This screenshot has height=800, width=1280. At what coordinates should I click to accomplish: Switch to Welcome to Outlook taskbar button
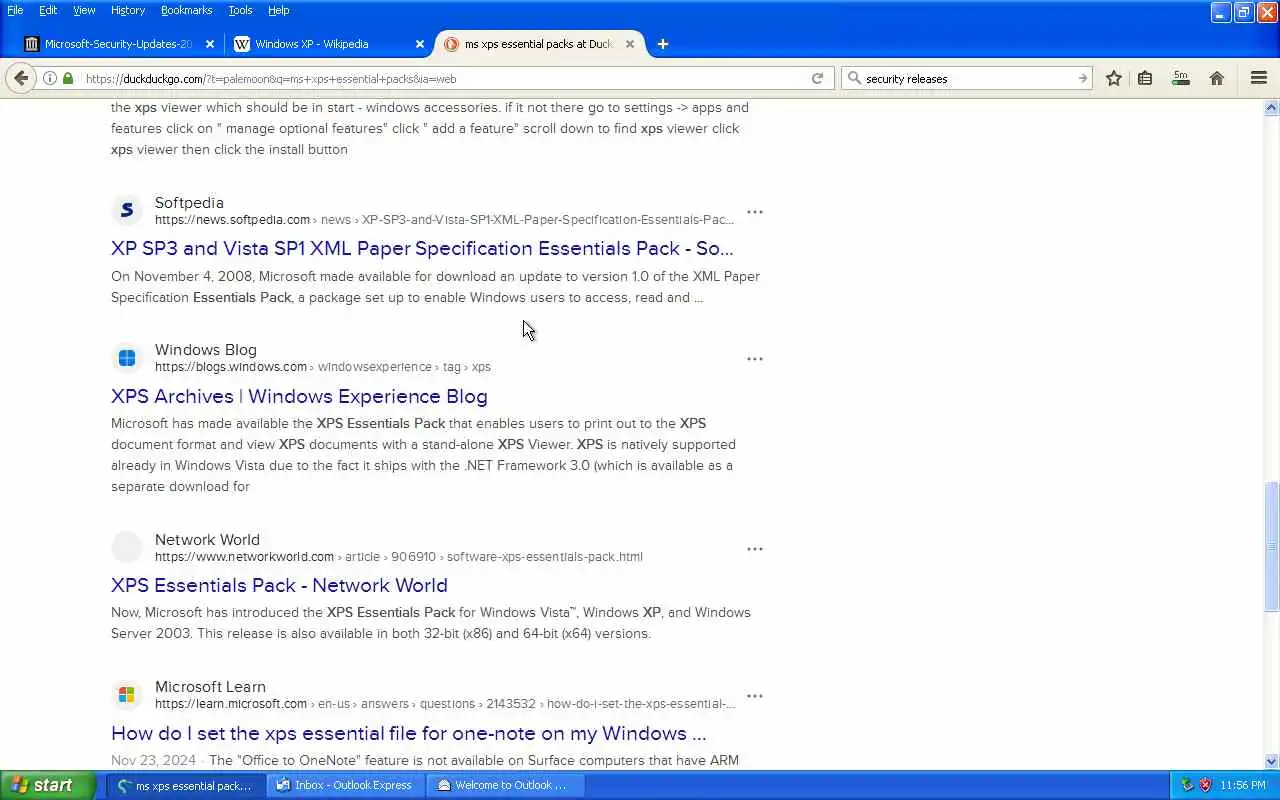click(x=506, y=785)
